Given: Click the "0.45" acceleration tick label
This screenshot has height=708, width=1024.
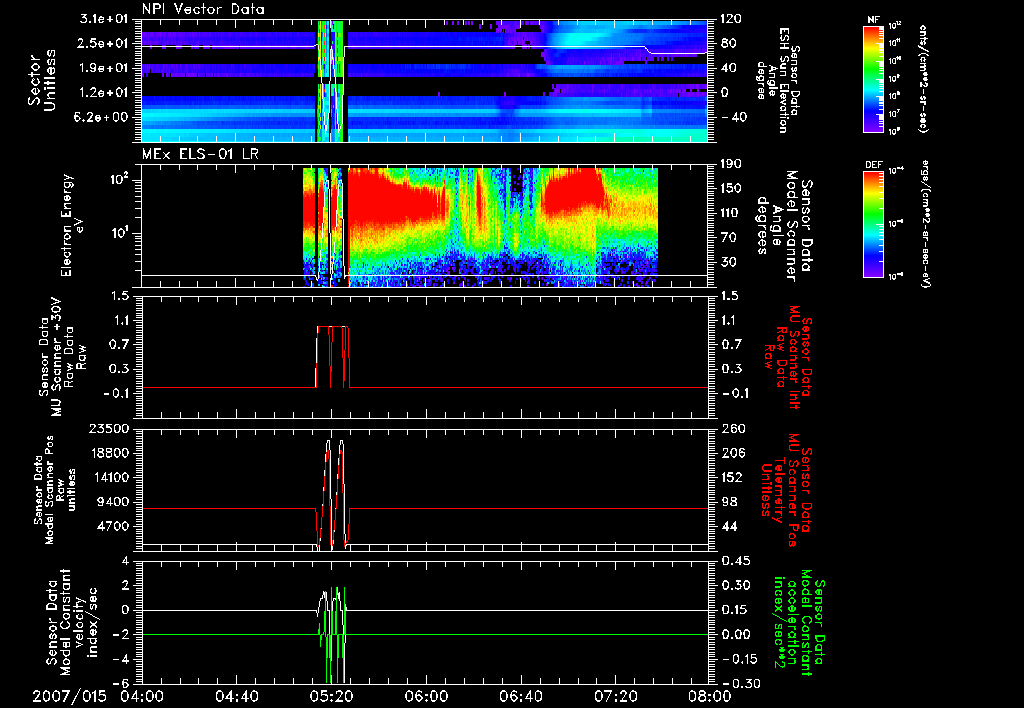Looking at the screenshot, I should pos(735,561).
